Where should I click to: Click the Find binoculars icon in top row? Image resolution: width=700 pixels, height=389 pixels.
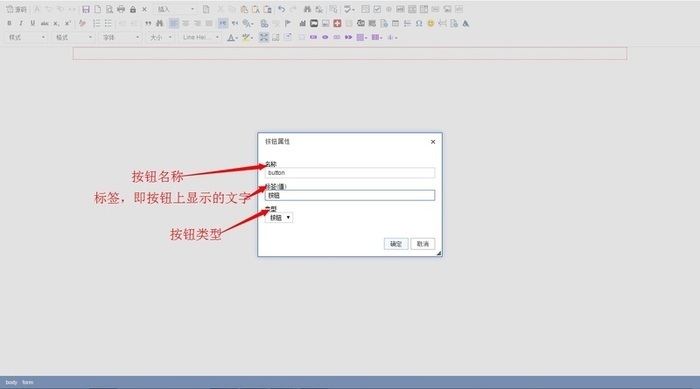point(307,9)
